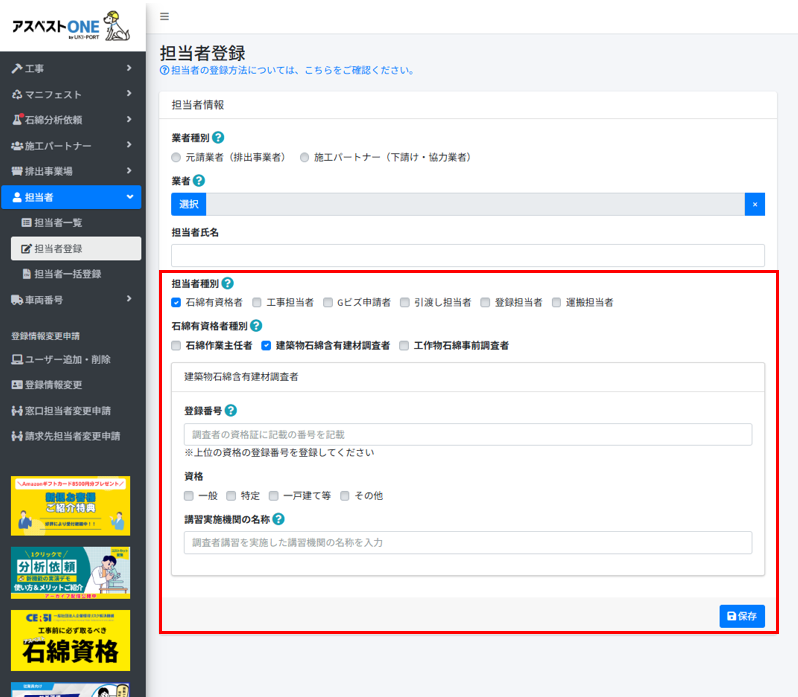Click help icon next to 講習実施機関の名称

279,519
